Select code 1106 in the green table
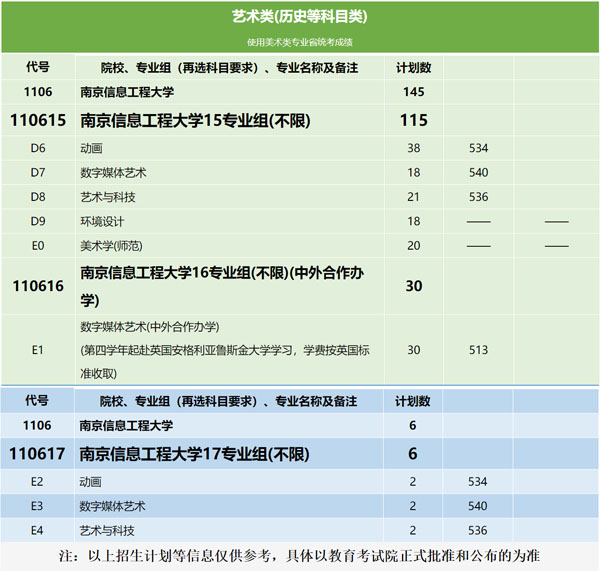600x572 pixels. (x=38, y=92)
